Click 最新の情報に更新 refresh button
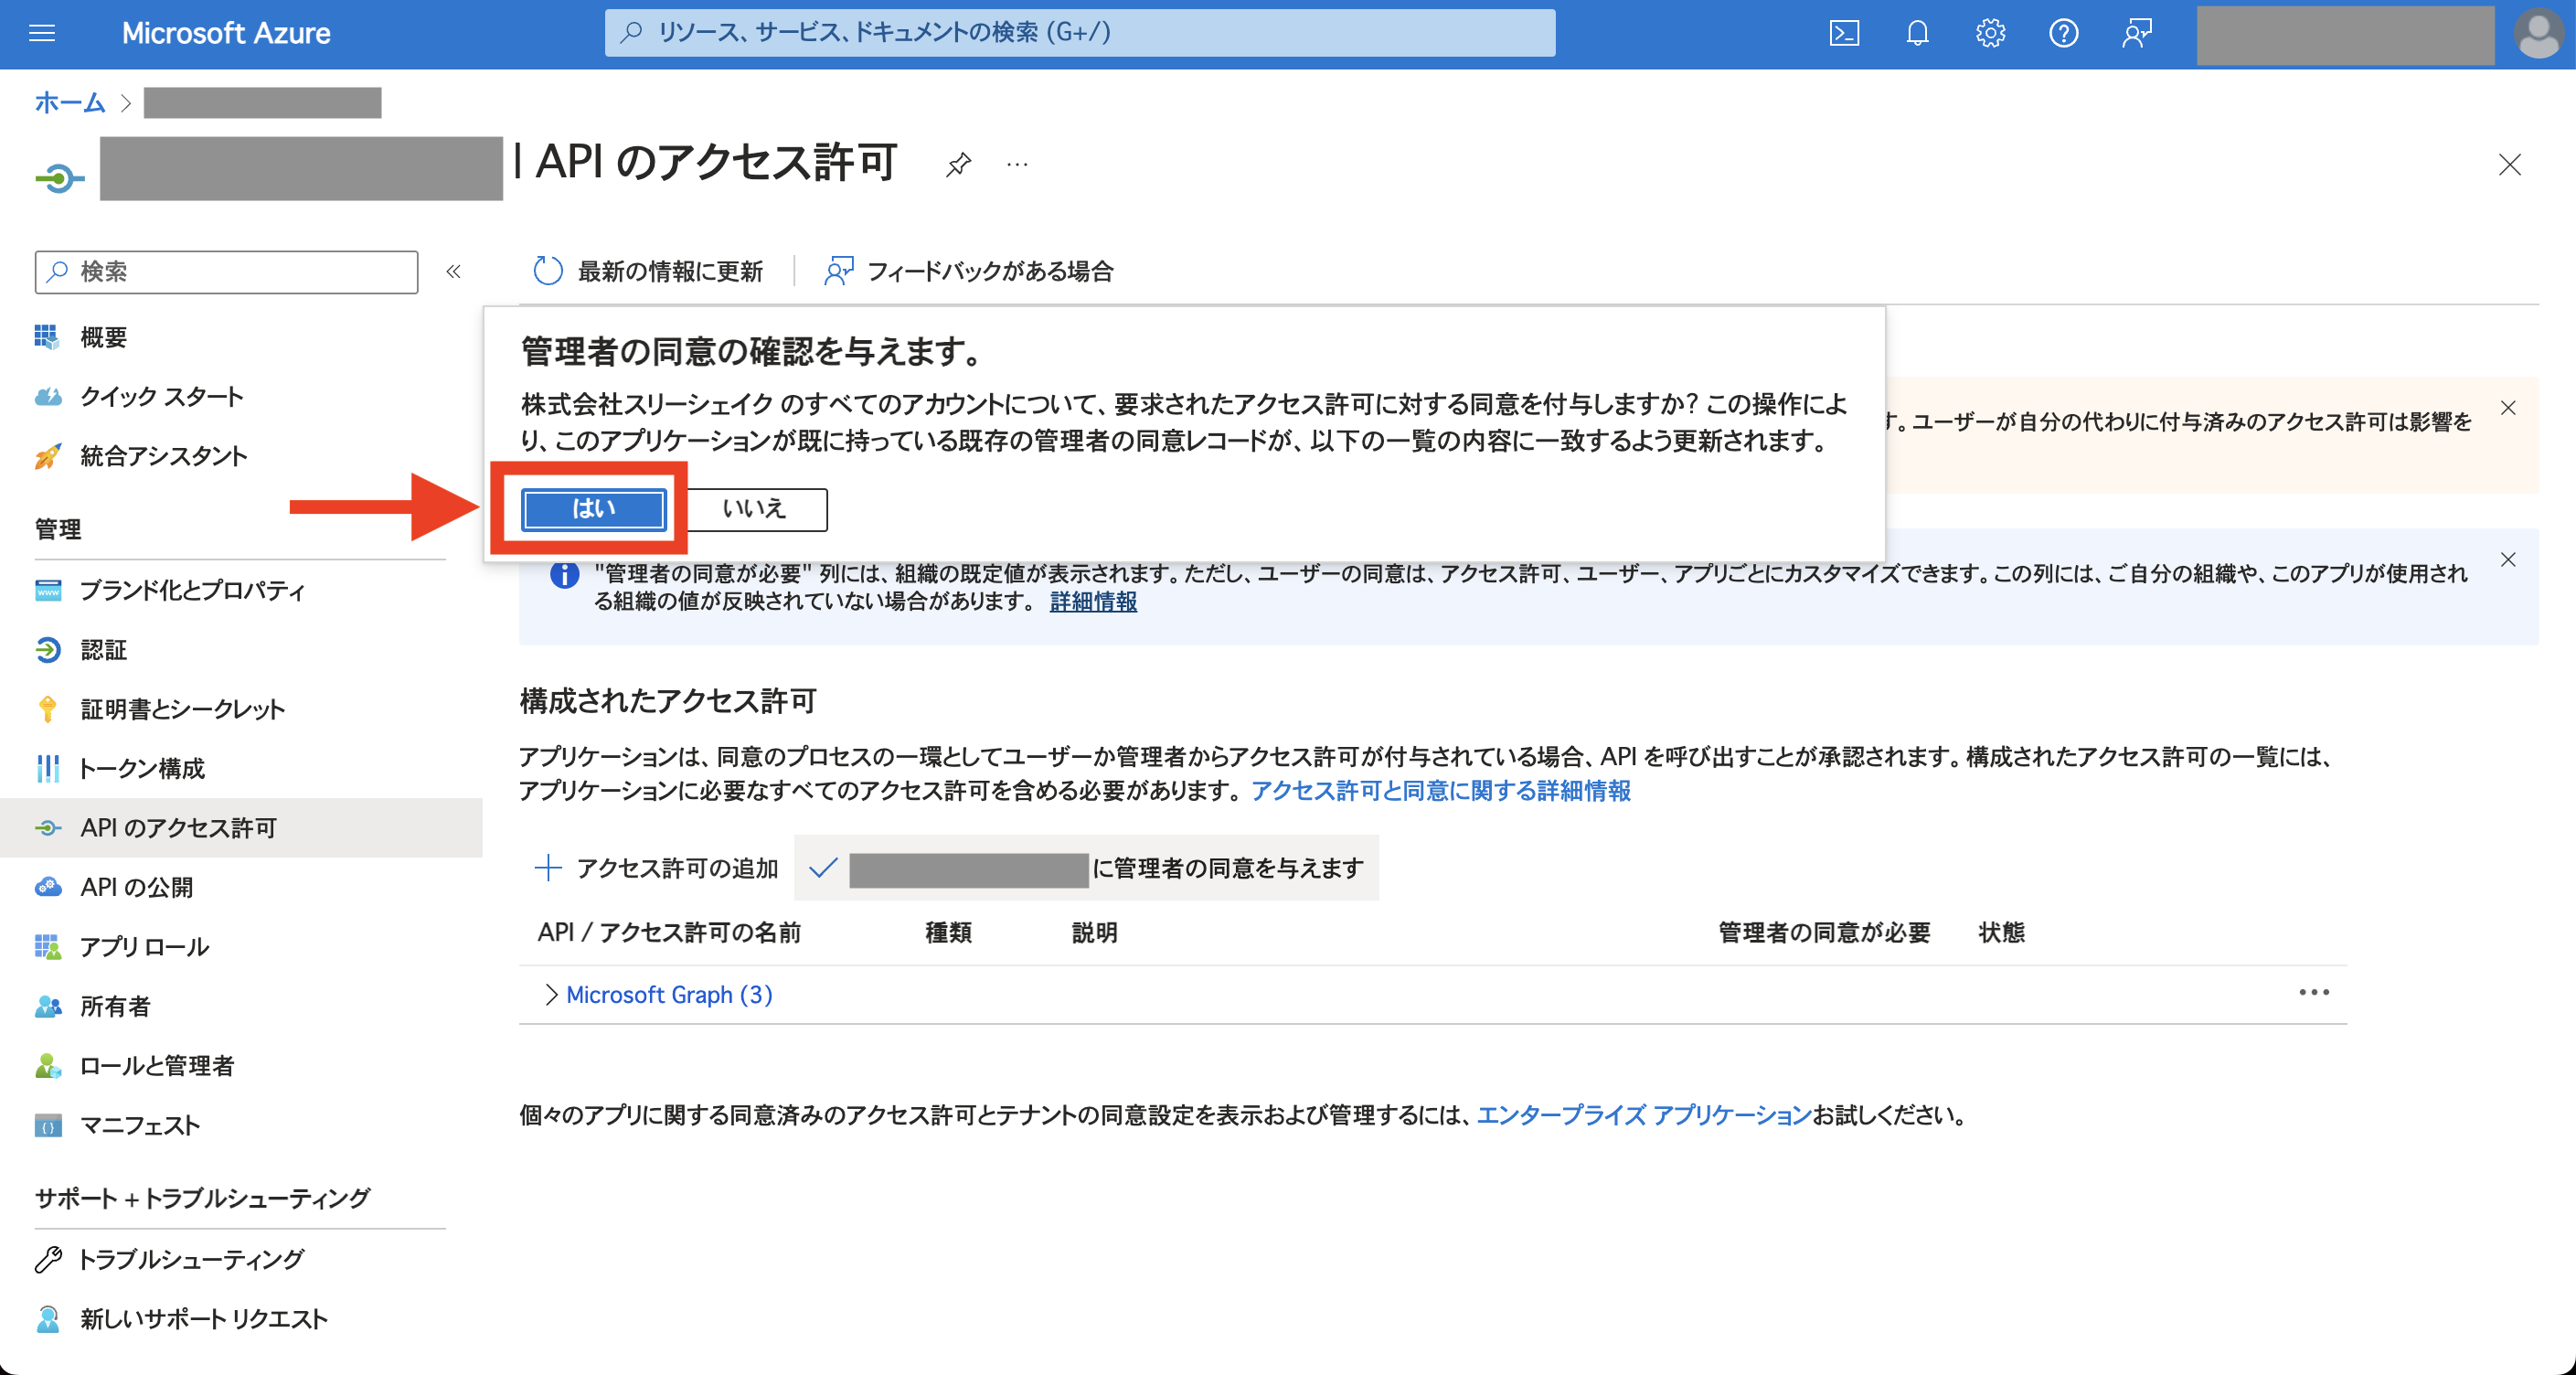2576x1375 pixels. coord(647,271)
